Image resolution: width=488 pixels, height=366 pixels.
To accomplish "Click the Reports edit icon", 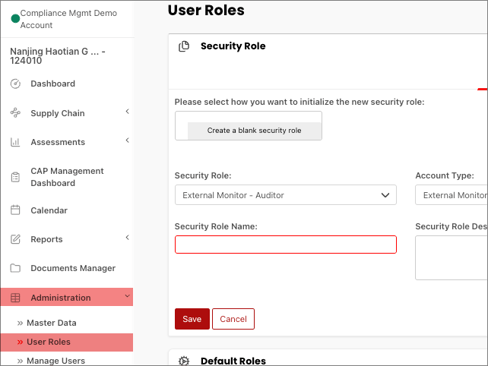I will pos(15,239).
